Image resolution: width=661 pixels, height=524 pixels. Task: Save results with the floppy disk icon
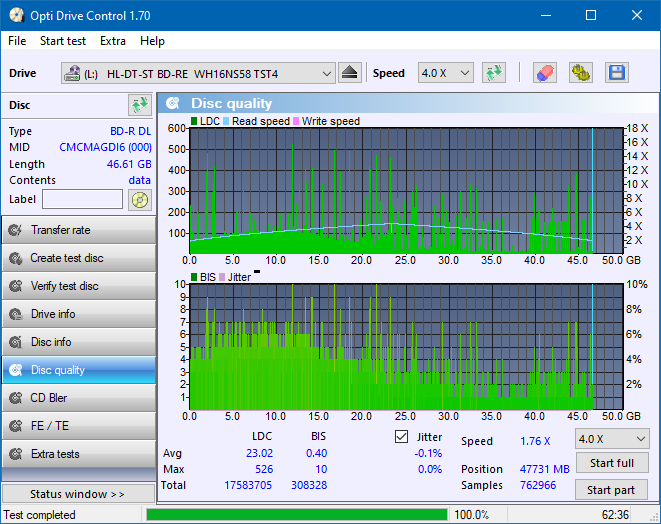click(x=617, y=73)
